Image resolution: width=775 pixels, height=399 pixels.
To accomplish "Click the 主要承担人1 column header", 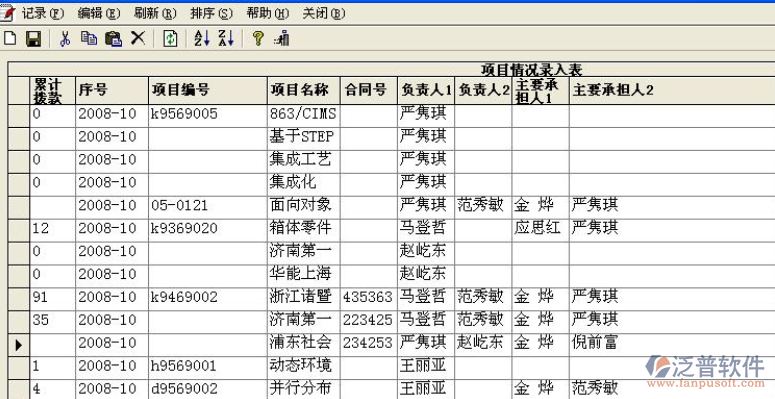I will coord(541,90).
